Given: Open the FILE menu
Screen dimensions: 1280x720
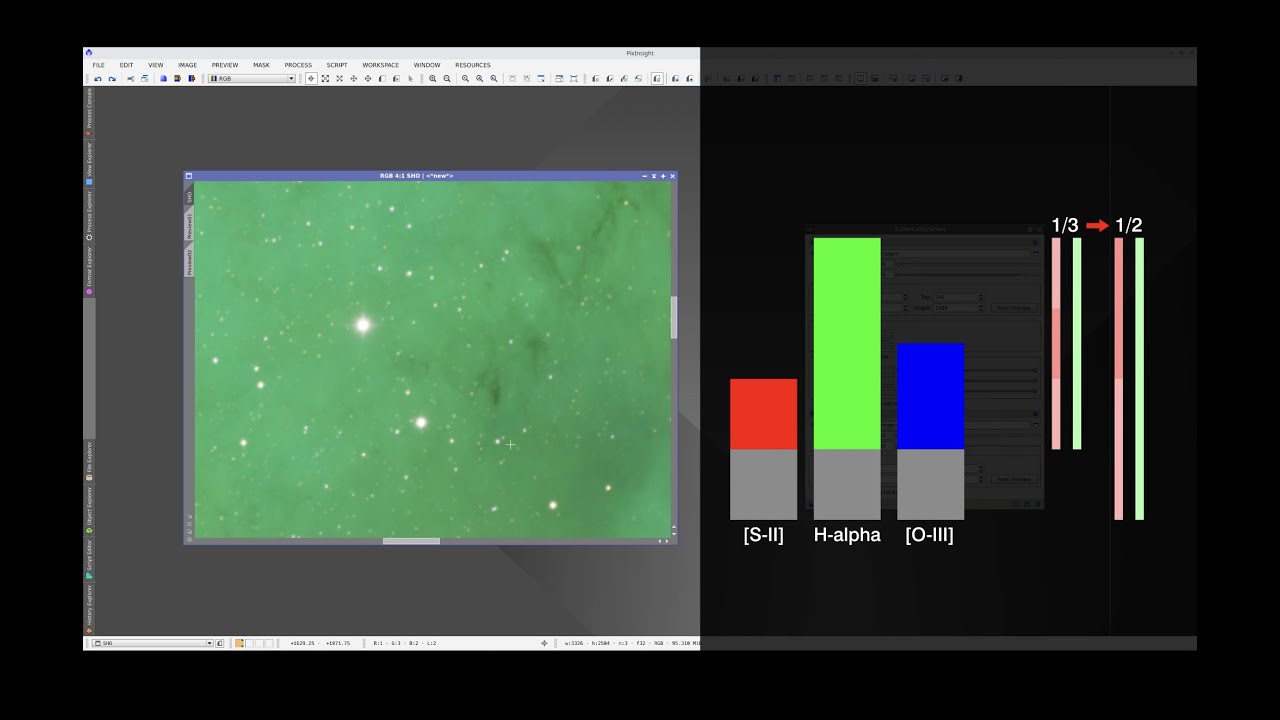Looking at the screenshot, I should tap(98, 65).
